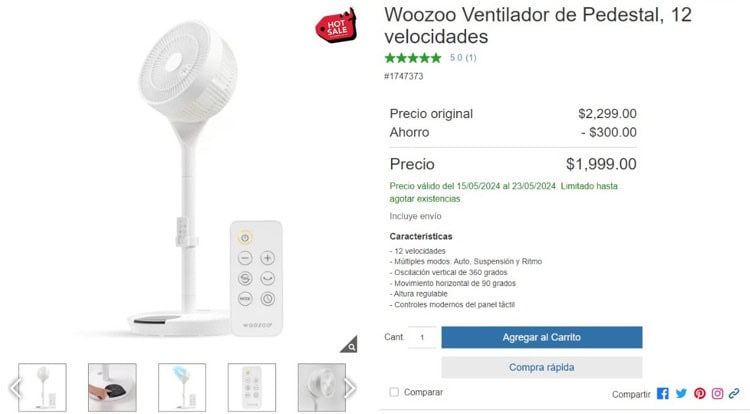Focus the Cant. quantity field
This screenshot has height=414, width=750.
[x=422, y=337]
